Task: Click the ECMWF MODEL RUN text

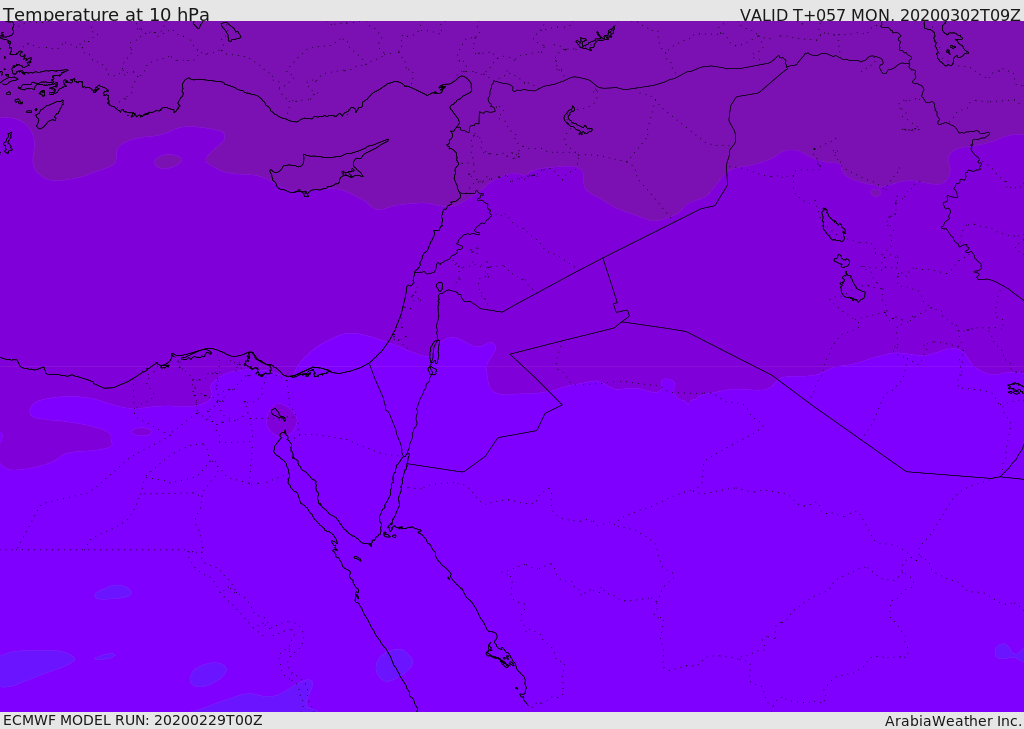Action: click(x=132, y=720)
